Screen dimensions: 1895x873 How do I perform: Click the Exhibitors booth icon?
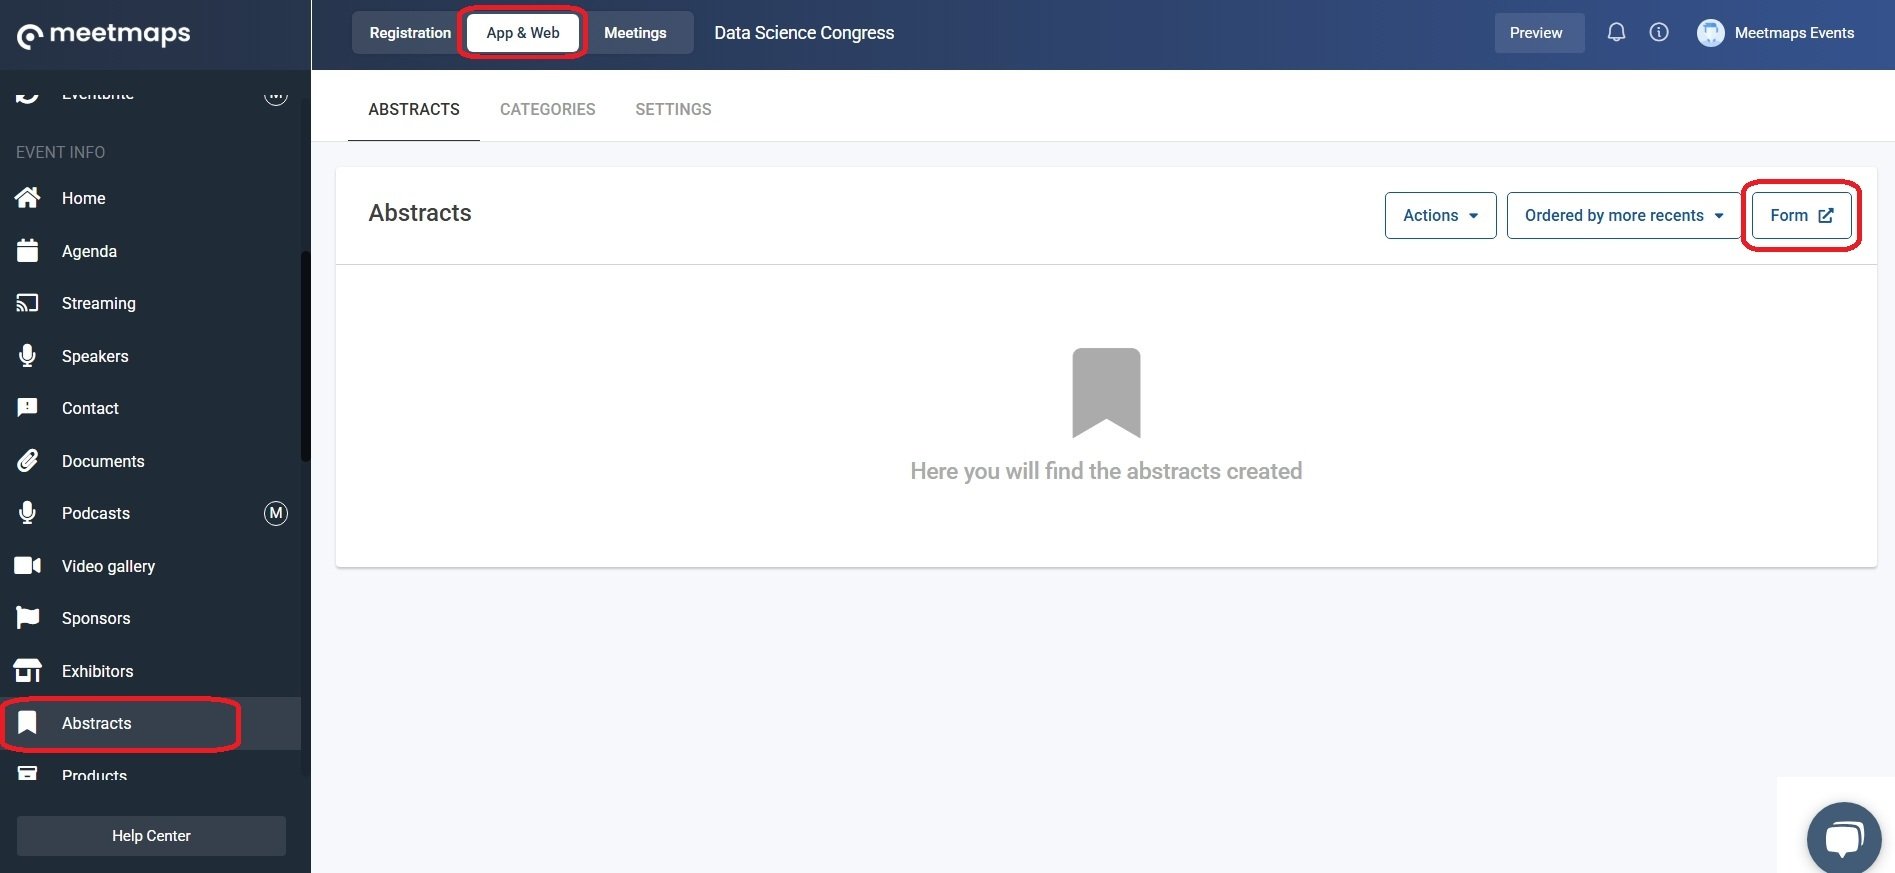pos(28,670)
